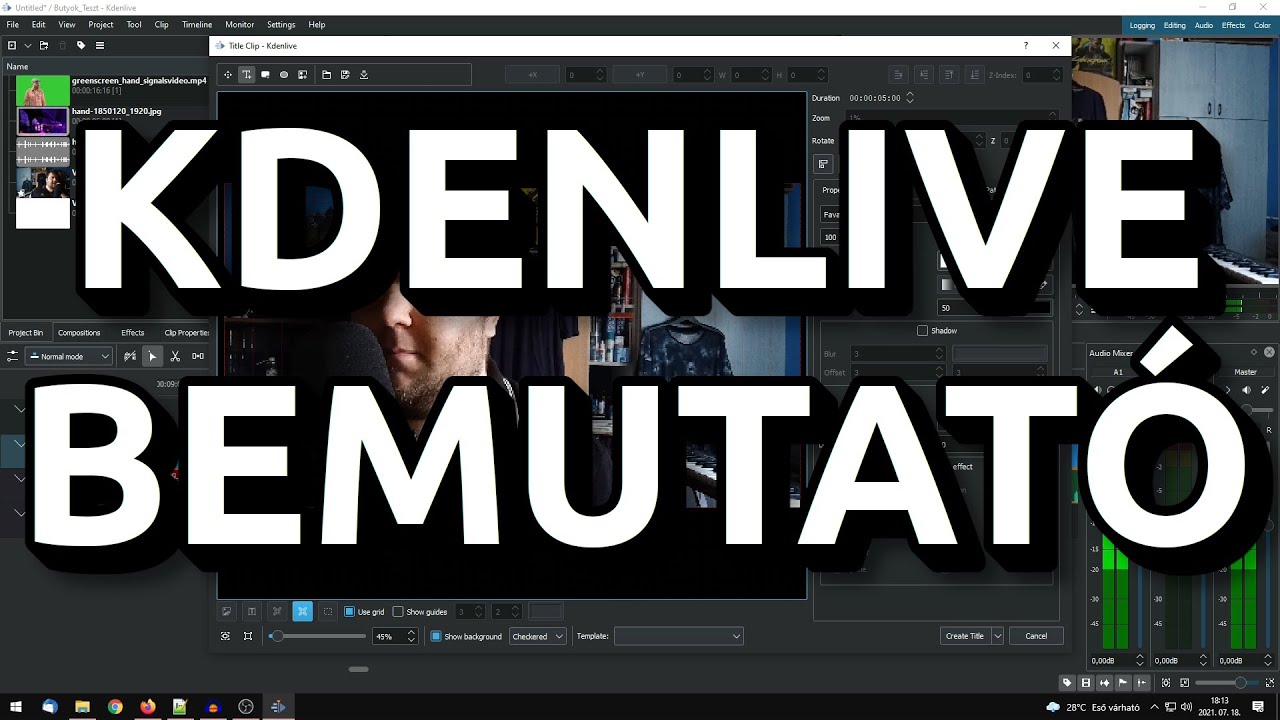The image size is (1280, 720).
Task: Open File Explorer from taskbar
Action: tap(82, 707)
